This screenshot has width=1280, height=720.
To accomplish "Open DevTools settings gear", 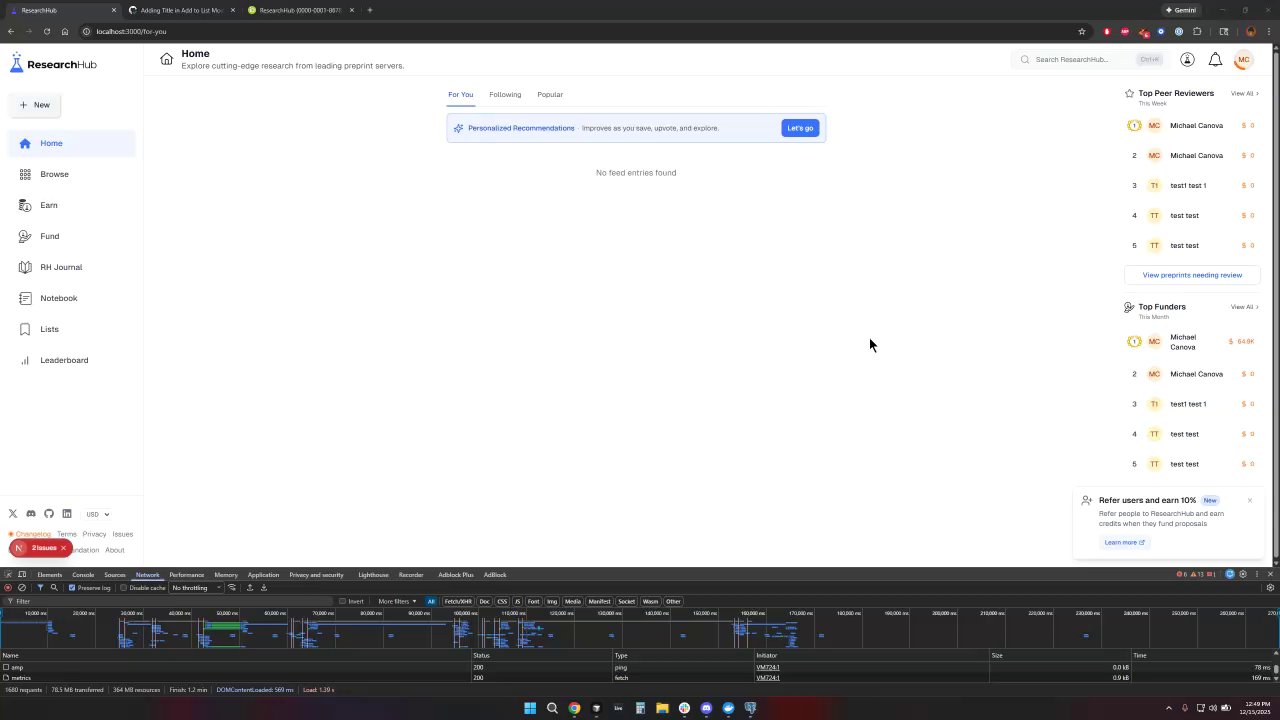I will click(1243, 575).
